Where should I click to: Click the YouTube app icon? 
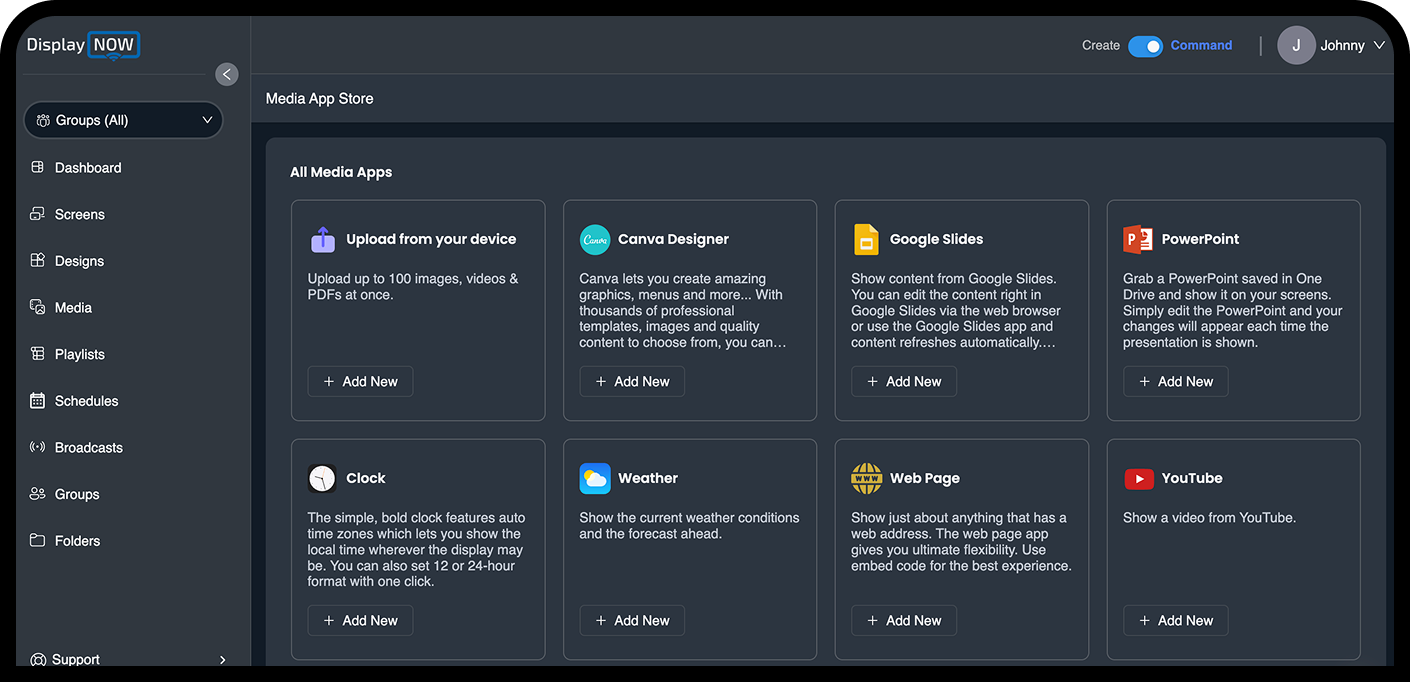[x=1138, y=479]
